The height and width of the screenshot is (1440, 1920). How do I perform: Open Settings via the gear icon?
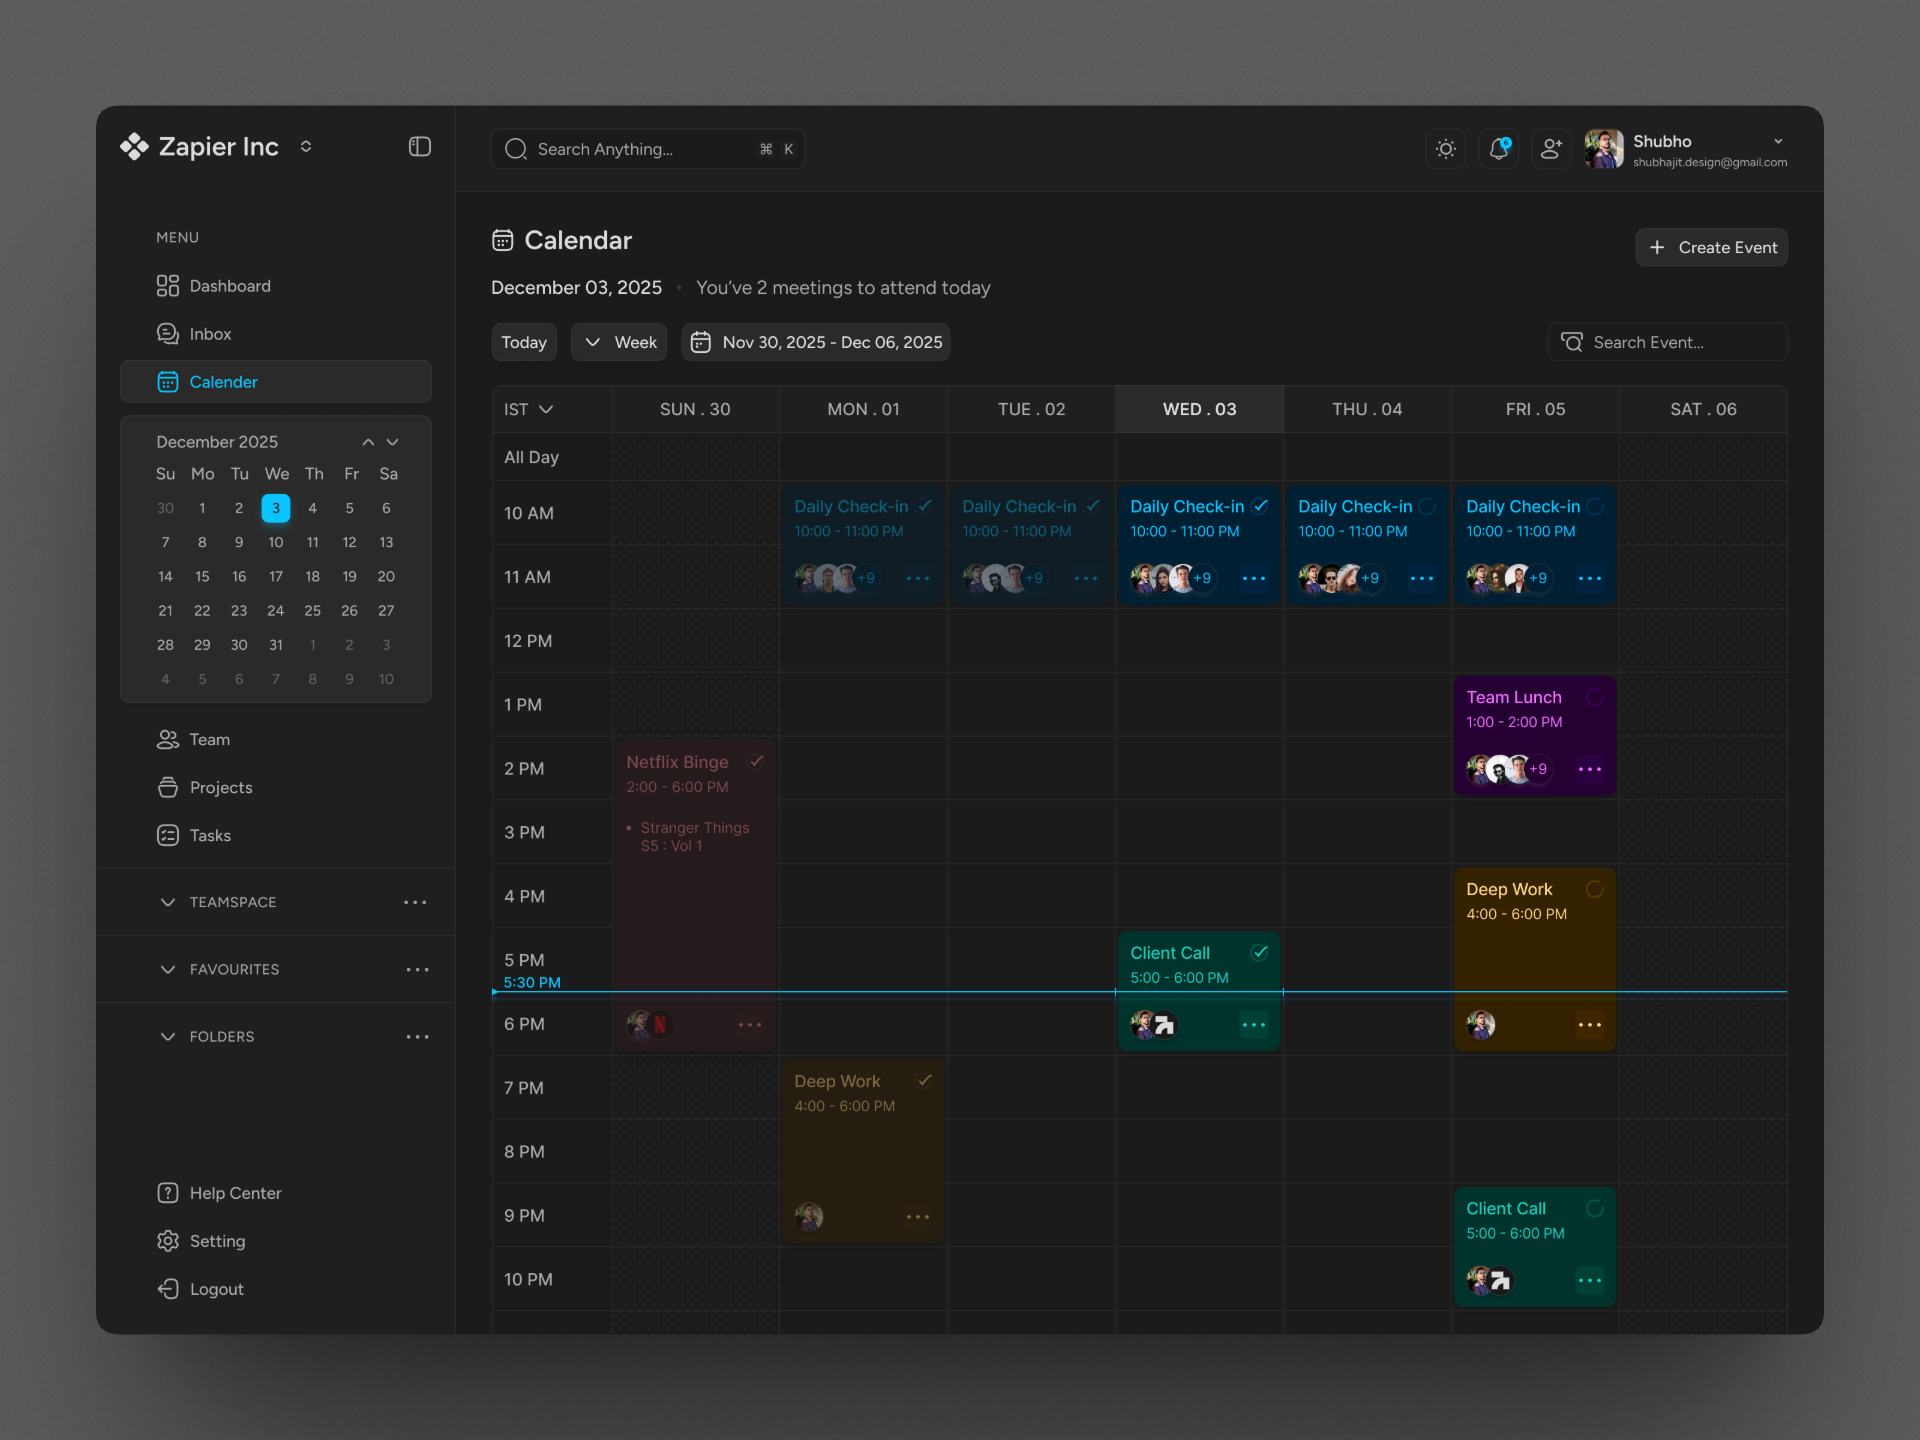[x=167, y=1241]
